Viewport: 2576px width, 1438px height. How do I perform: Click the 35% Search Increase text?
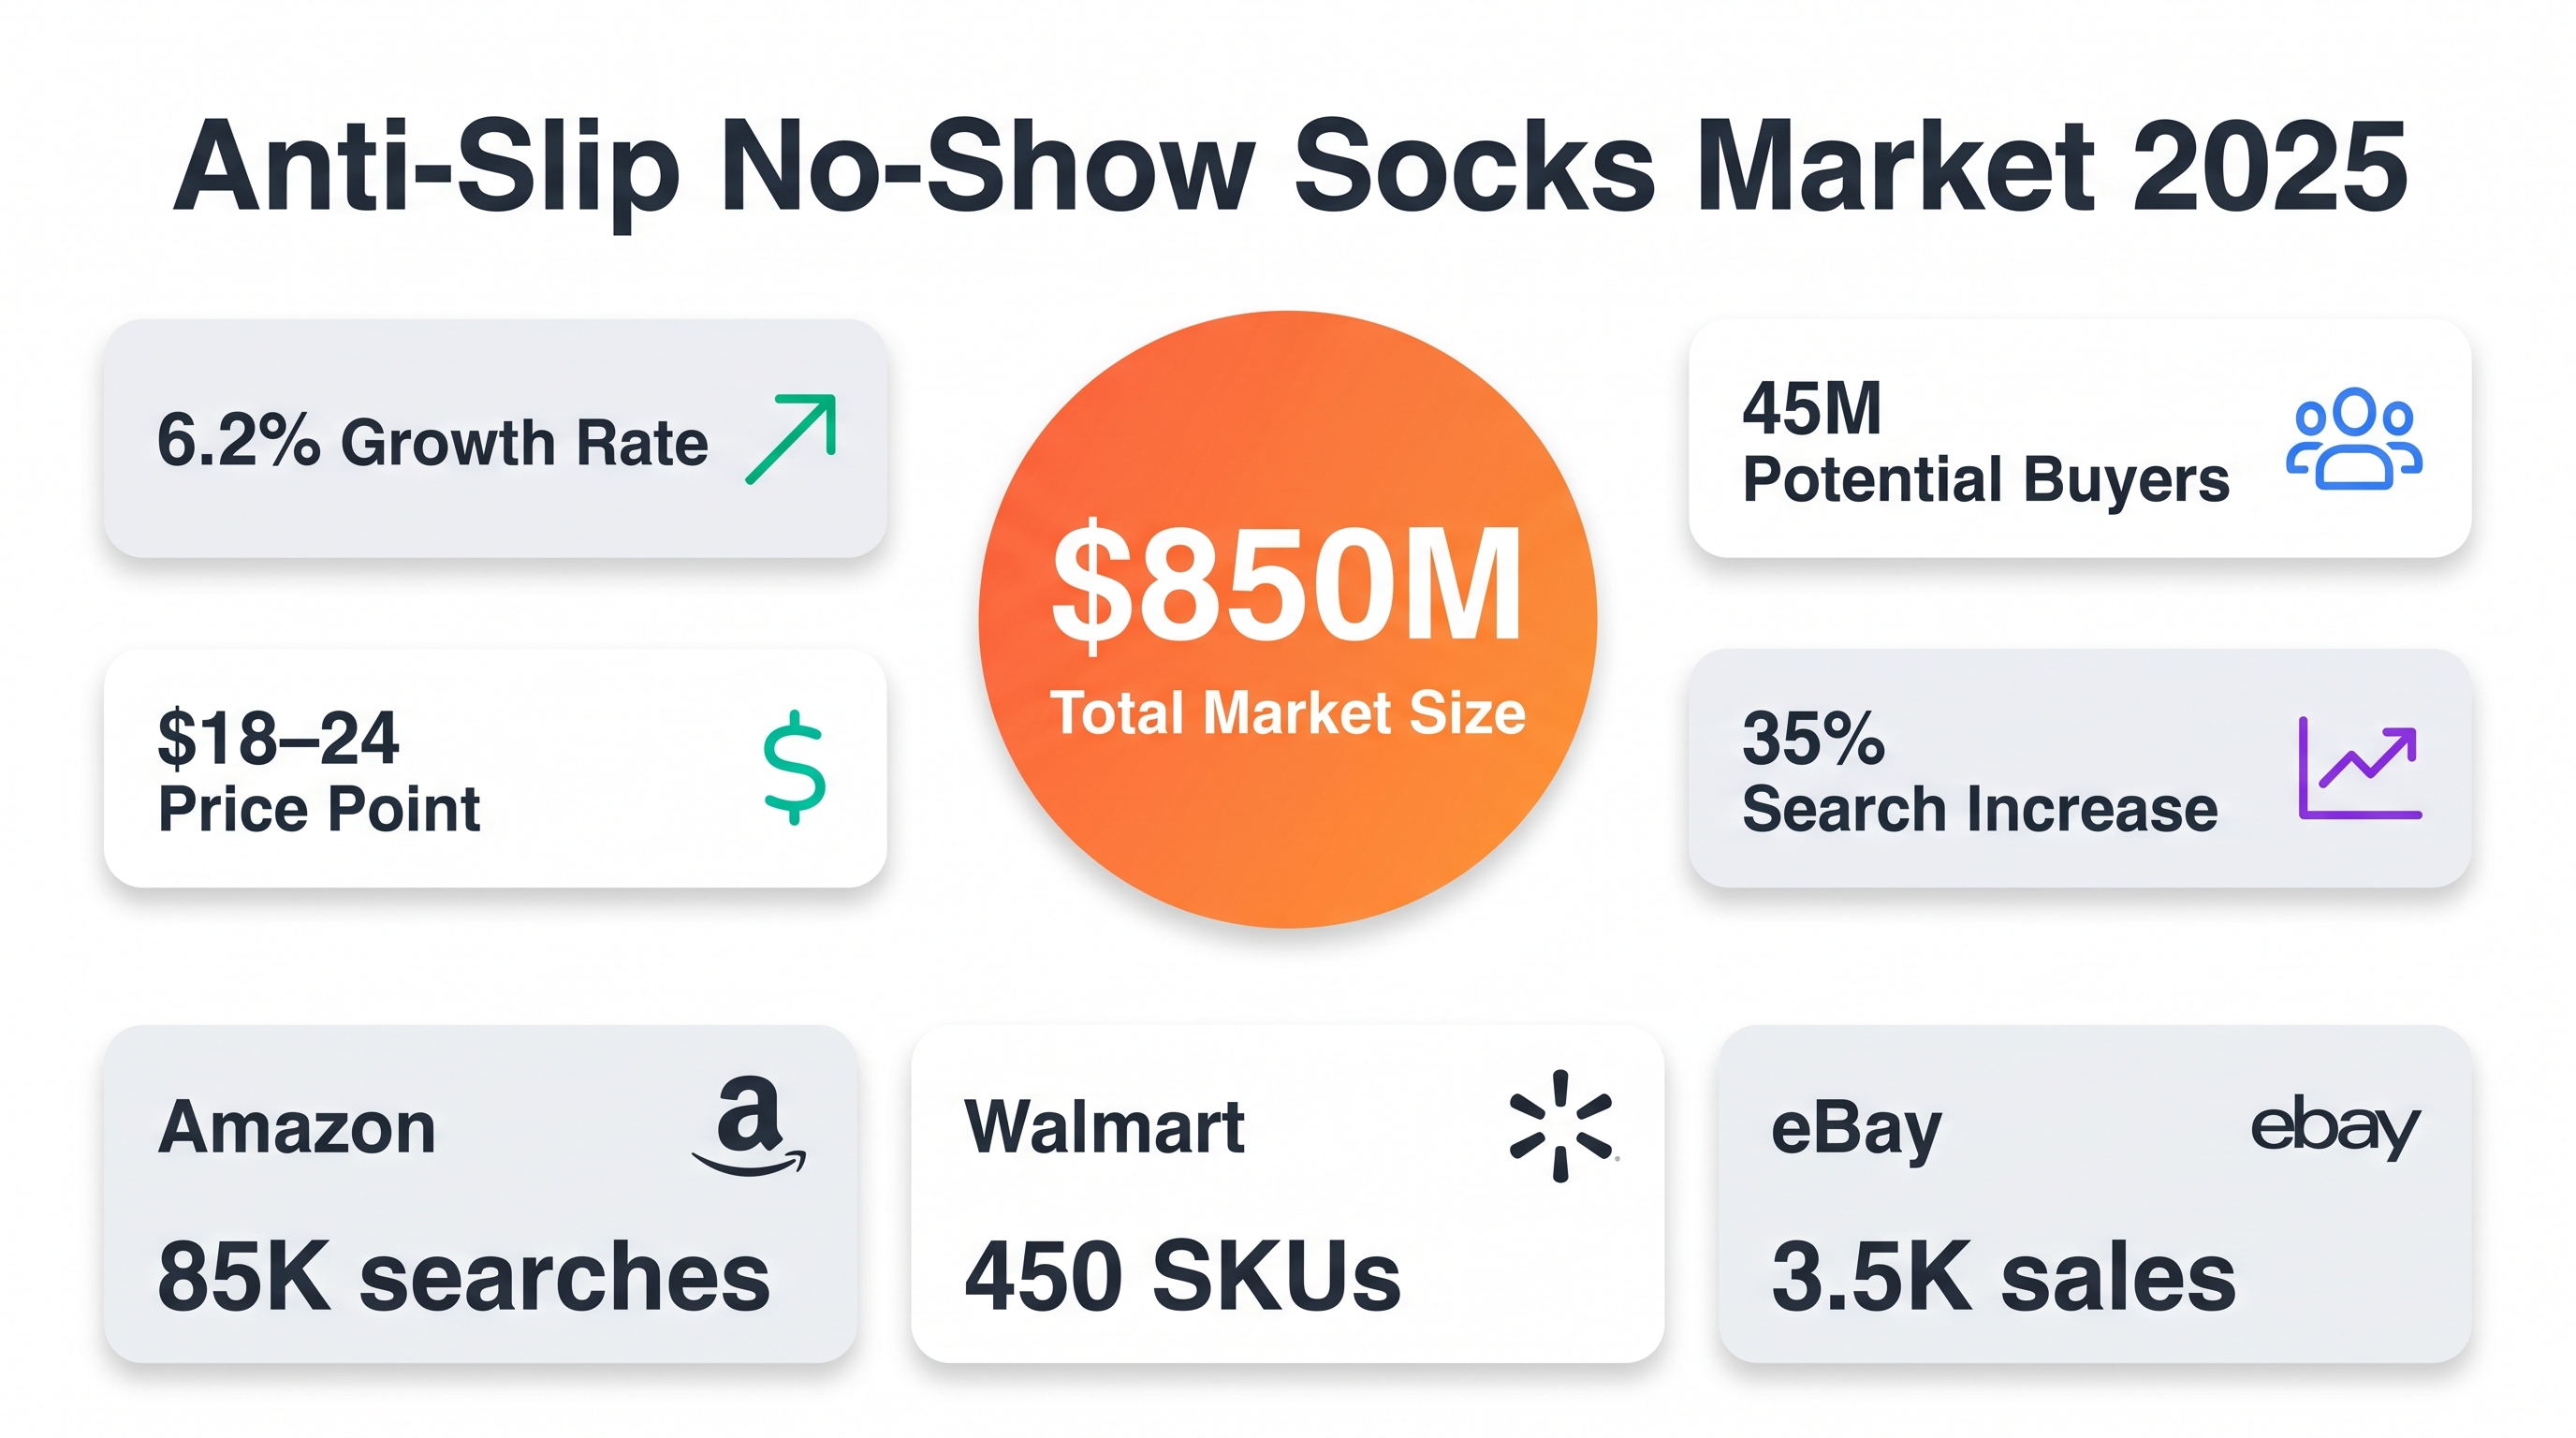[x=1979, y=772]
